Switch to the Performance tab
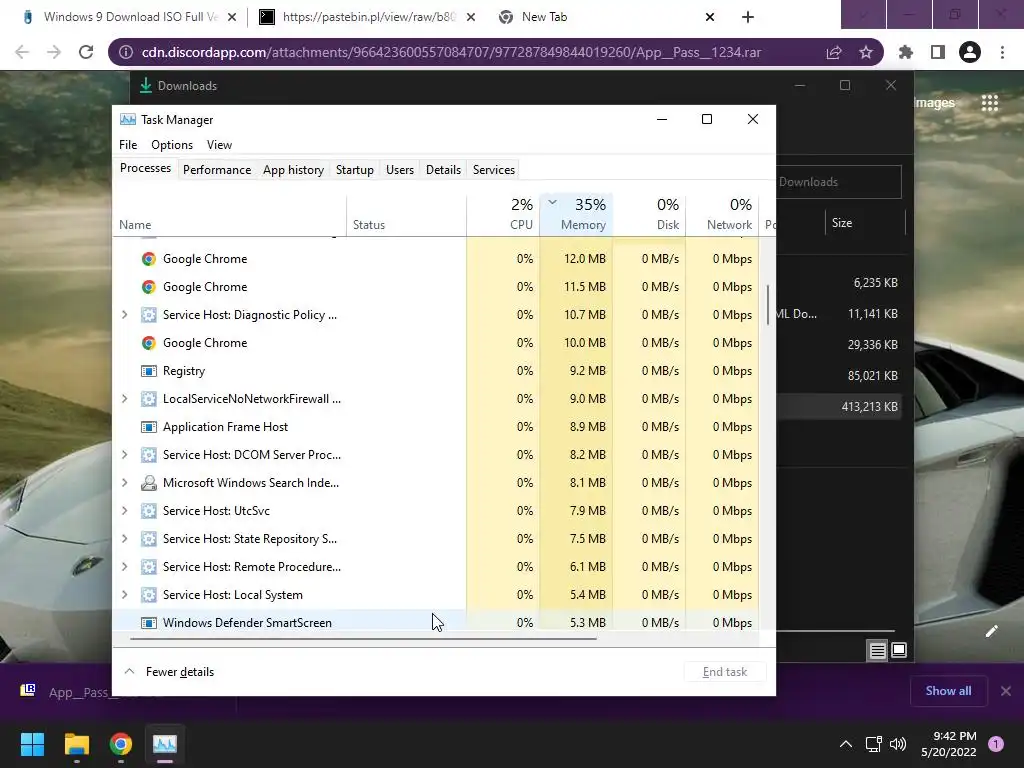The image size is (1024, 768). point(217,170)
